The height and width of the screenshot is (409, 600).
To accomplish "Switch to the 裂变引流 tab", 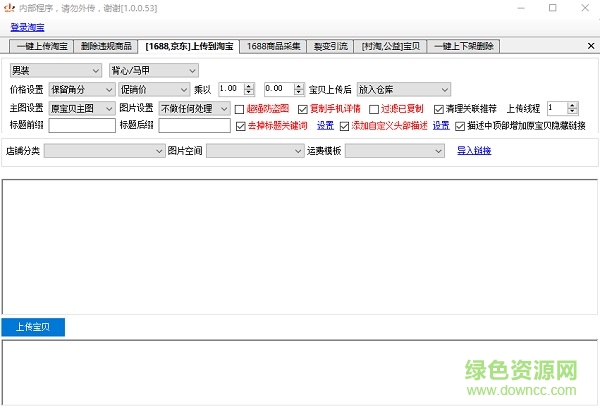I will click(x=330, y=46).
